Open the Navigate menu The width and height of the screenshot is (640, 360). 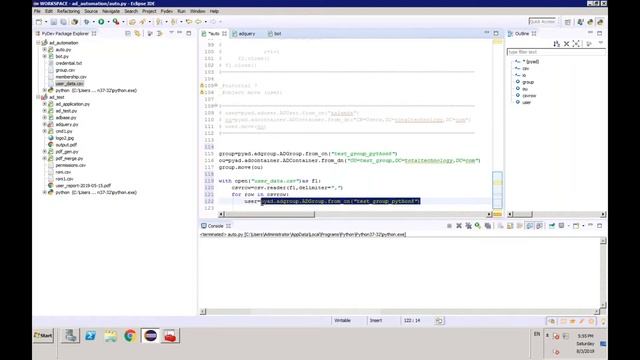pyautogui.click(x=111, y=11)
